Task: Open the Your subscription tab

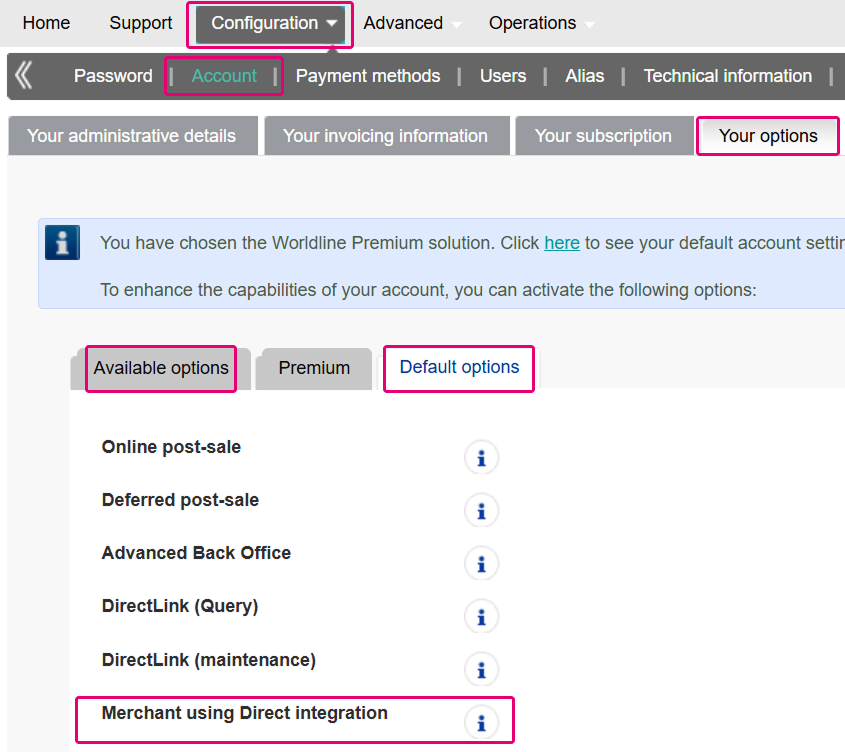Action: pos(603,136)
